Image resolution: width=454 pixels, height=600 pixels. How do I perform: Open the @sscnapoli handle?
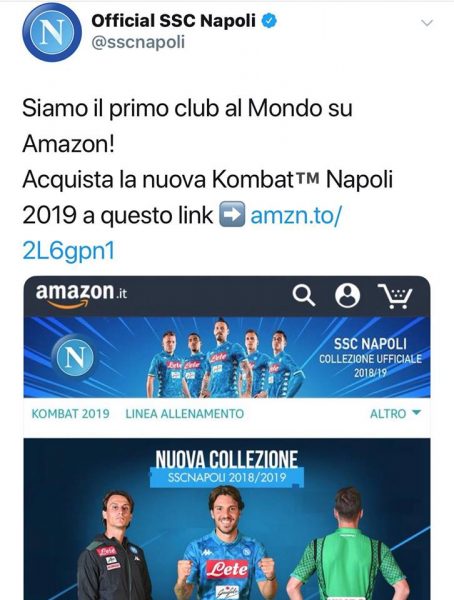(x=138, y=42)
